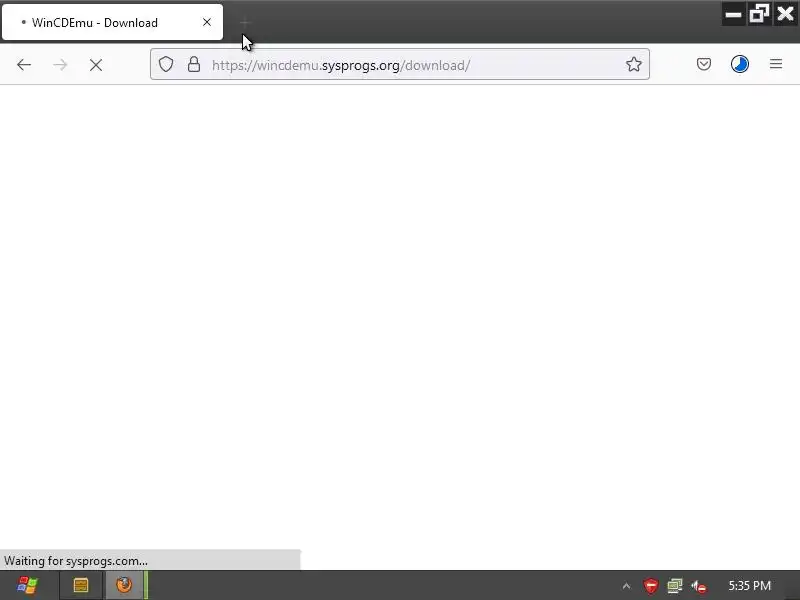Open tracking protection shield info
800x600 pixels.
[166, 64]
